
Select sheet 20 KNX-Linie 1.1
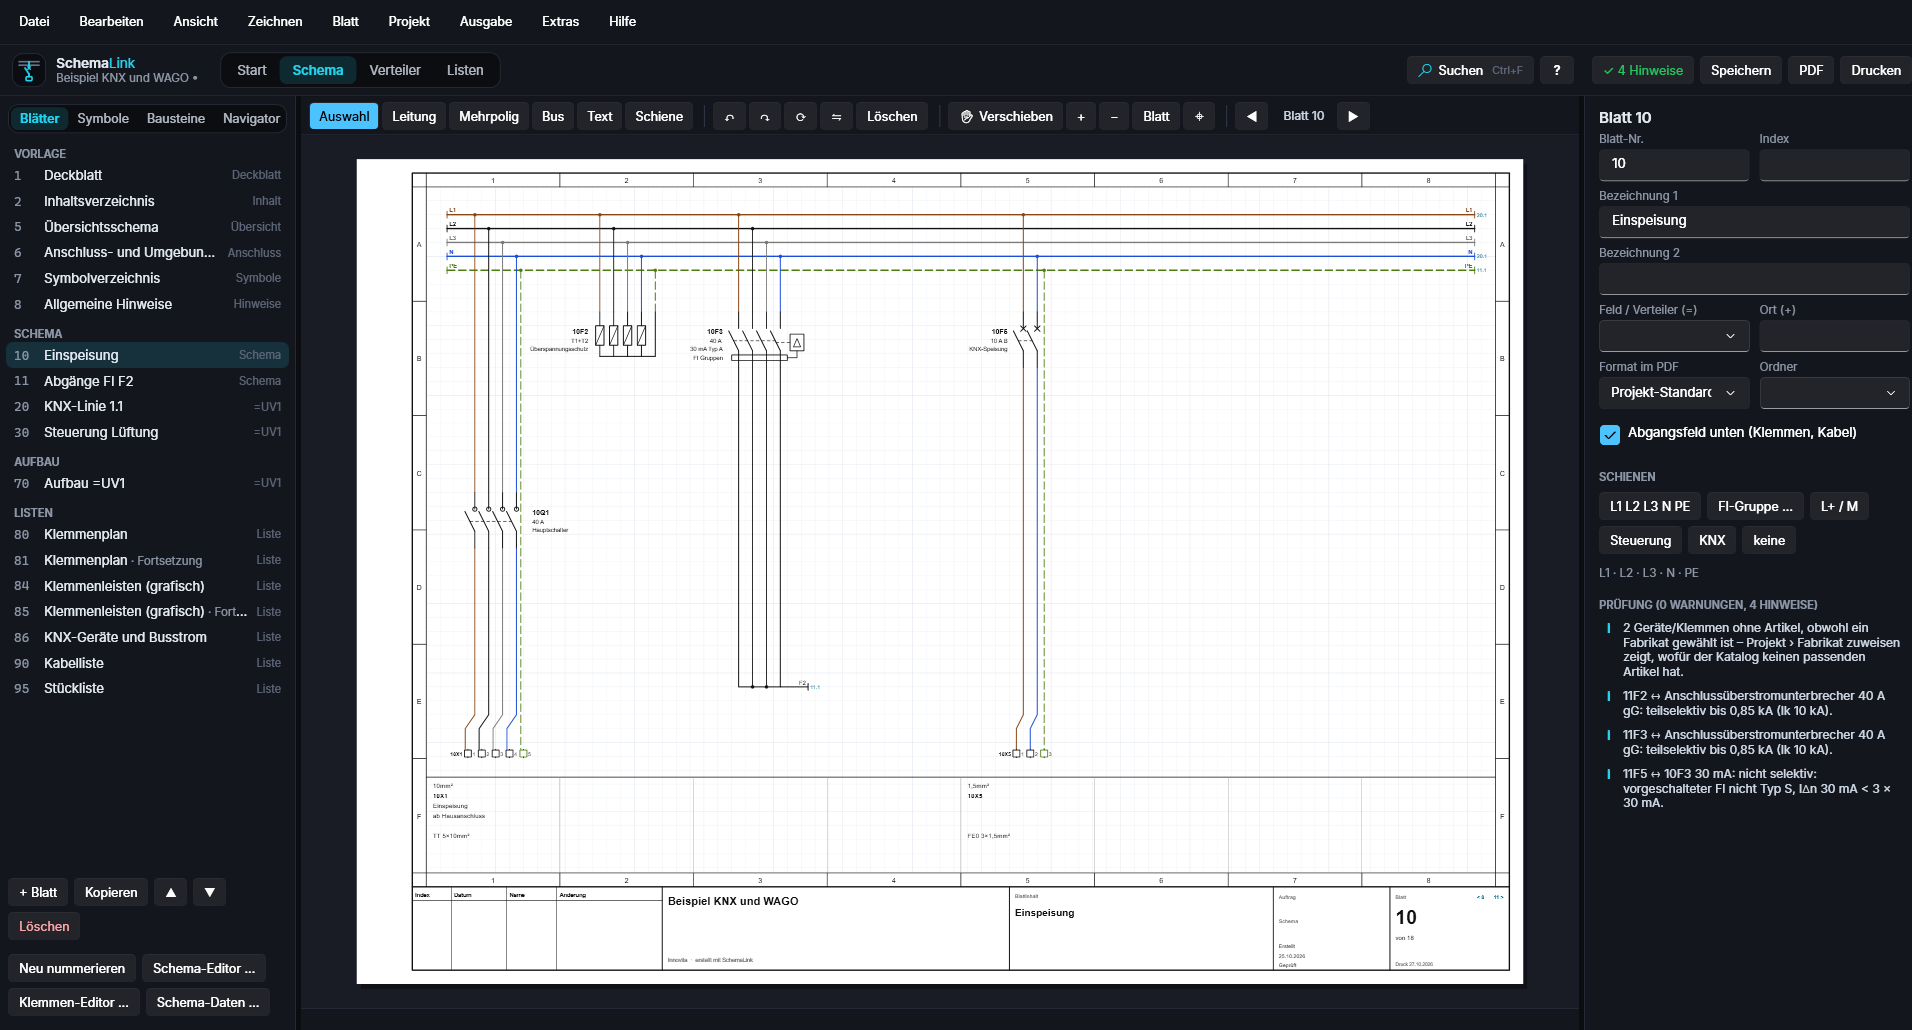tap(147, 406)
